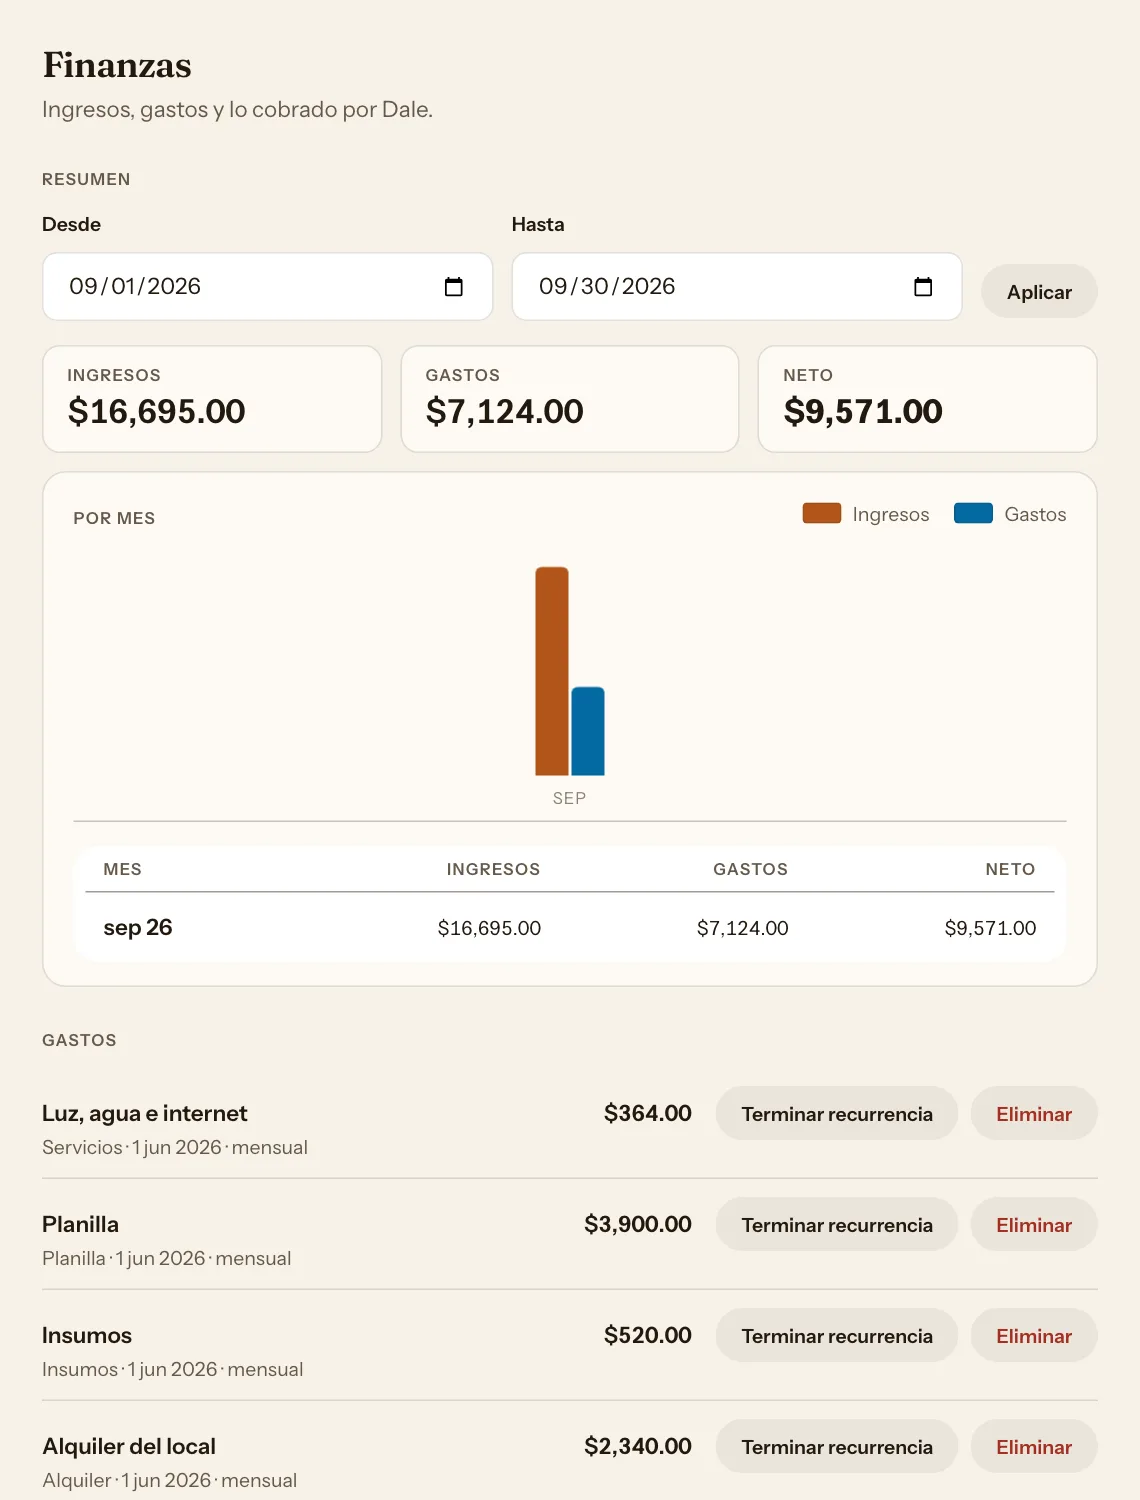Screen dimensions: 1140x1500
Task: Terminate recurrence for Luz, agua e internet
Action: (x=837, y=1114)
